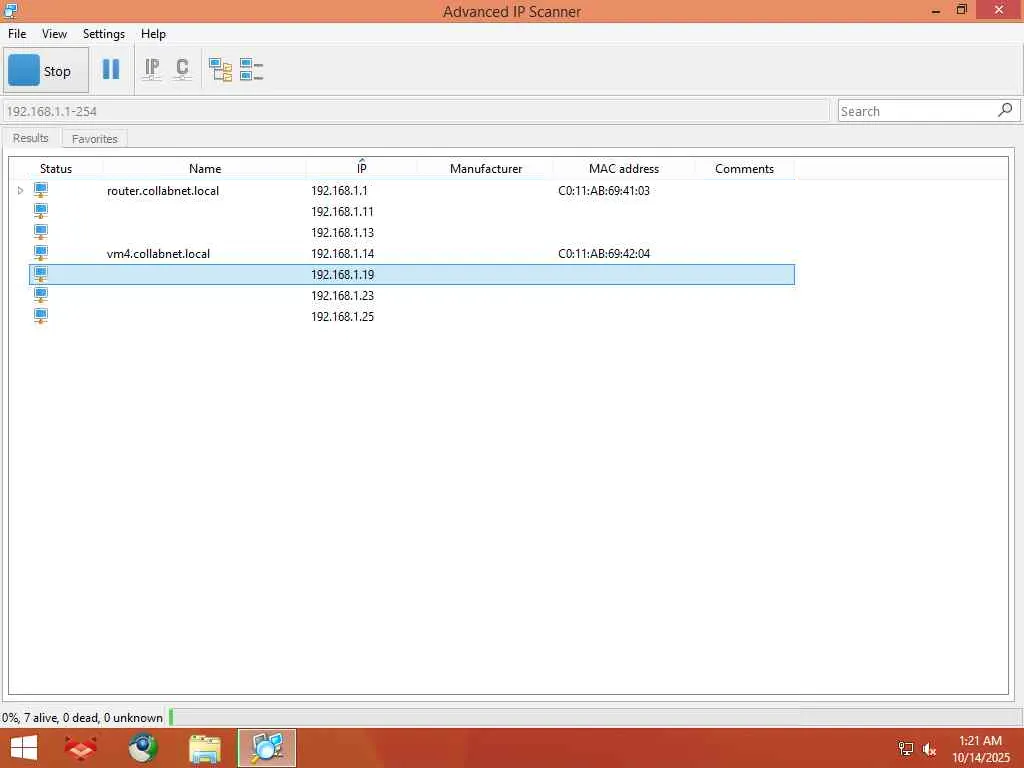Click the expand all tree icon

coord(220,69)
